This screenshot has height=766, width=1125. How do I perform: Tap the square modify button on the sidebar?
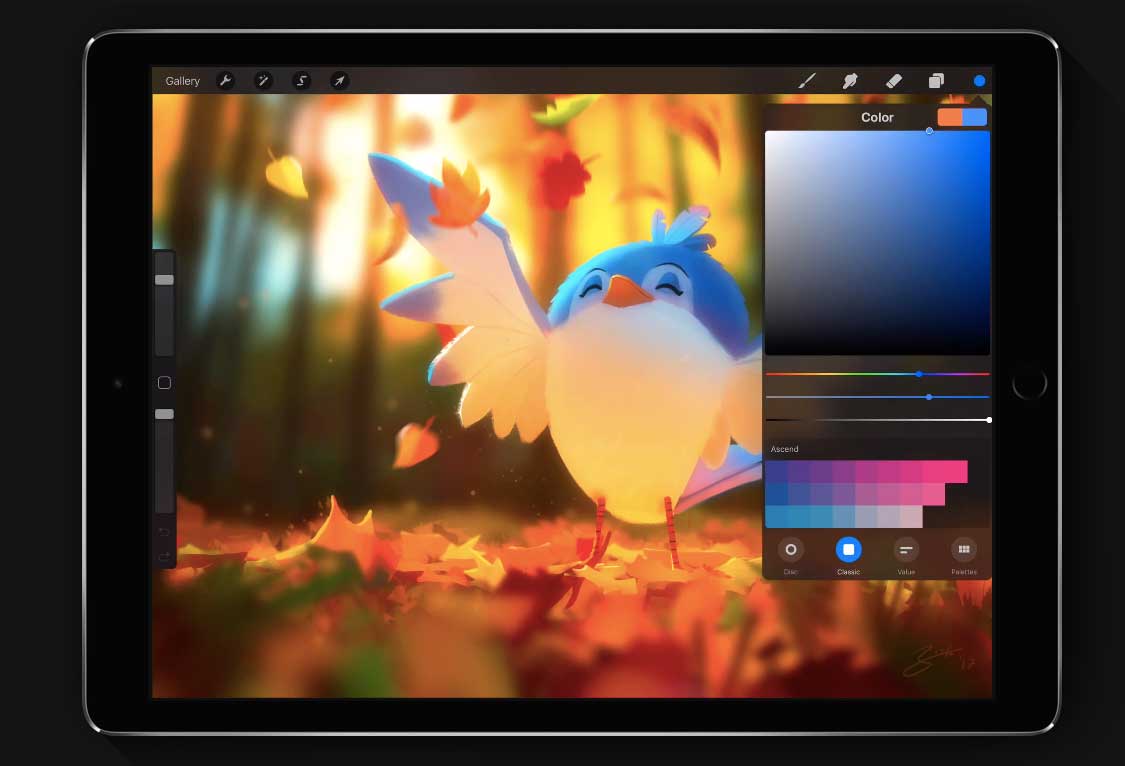(x=164, y=383)
